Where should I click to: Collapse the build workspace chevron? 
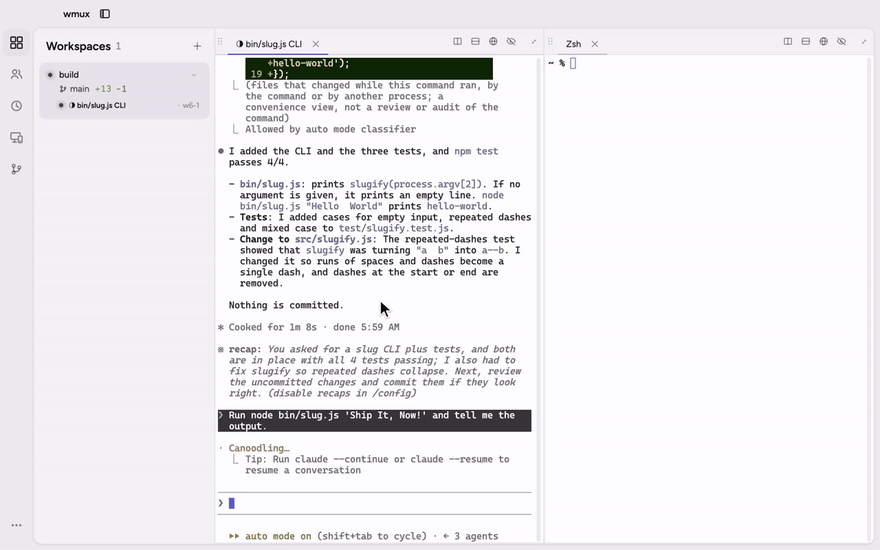click(x=194, y=75)
